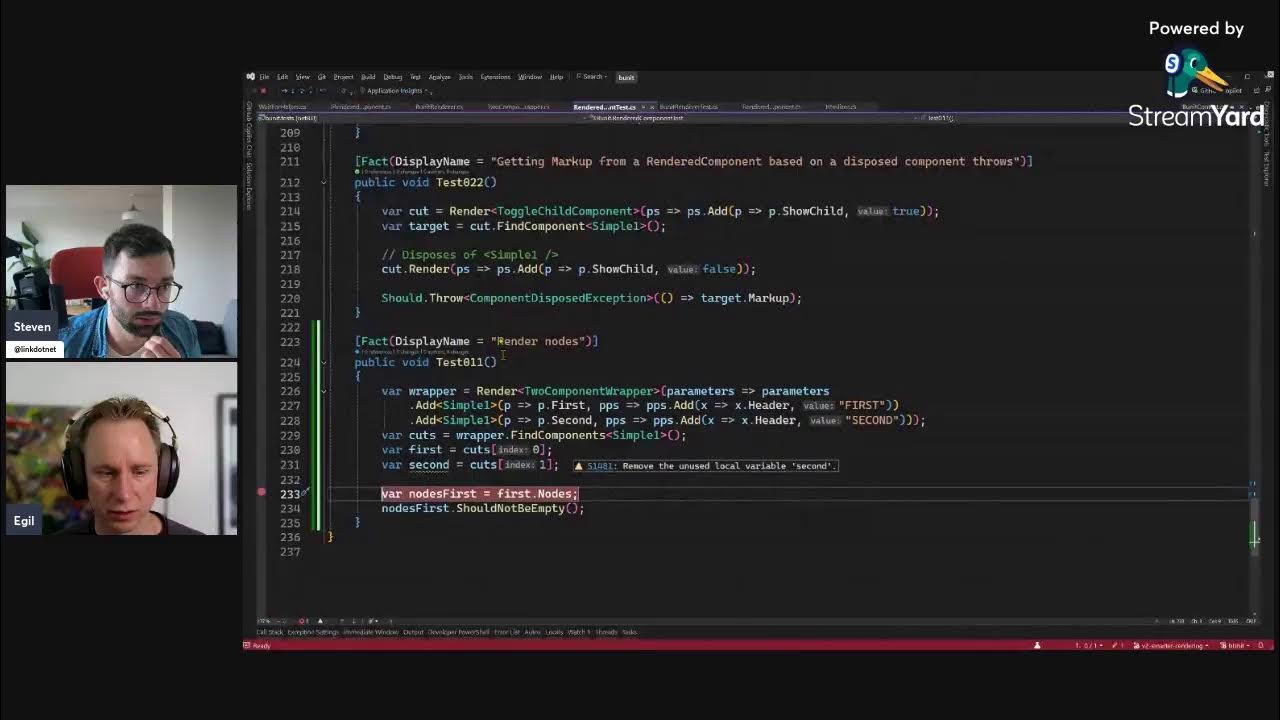Toggle the breakpoint glyph margin on line 233
Screen dimensions: 1280x720
pyautogui.click(x=261, y=493)
